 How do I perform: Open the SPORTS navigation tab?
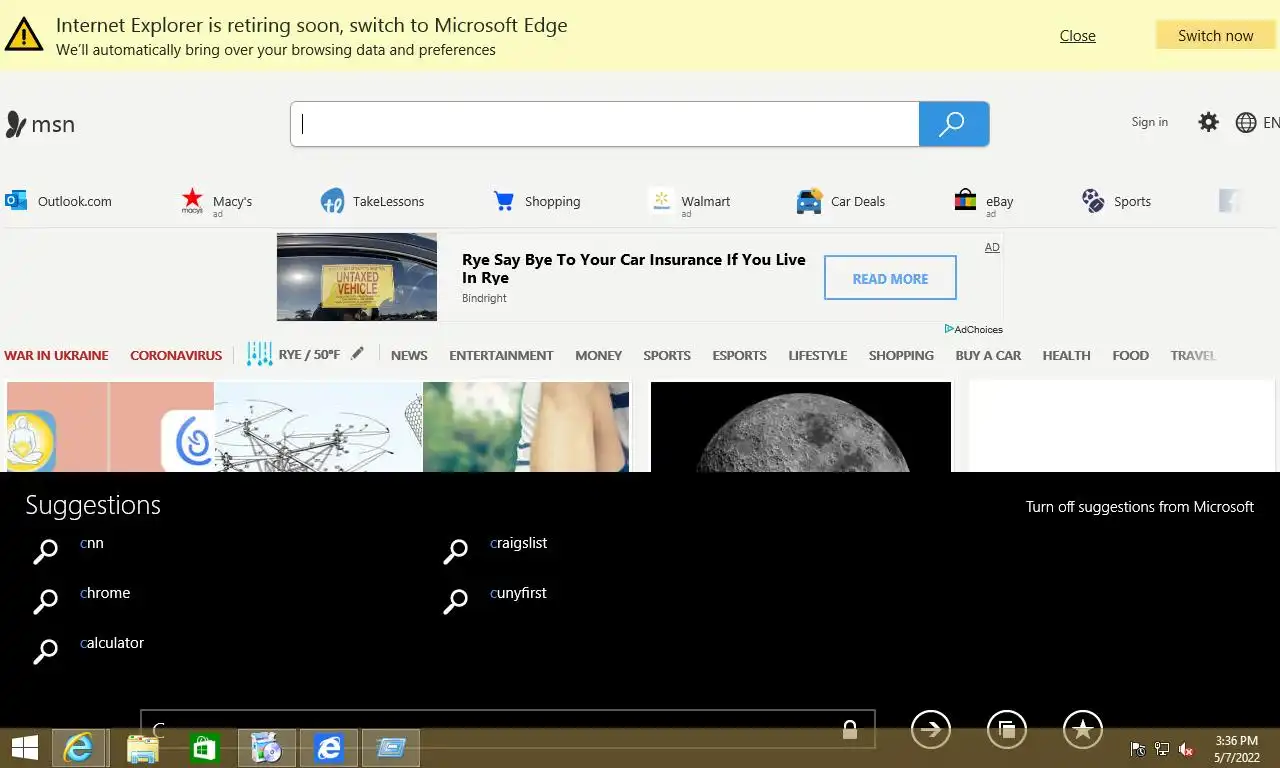(667, 355)
